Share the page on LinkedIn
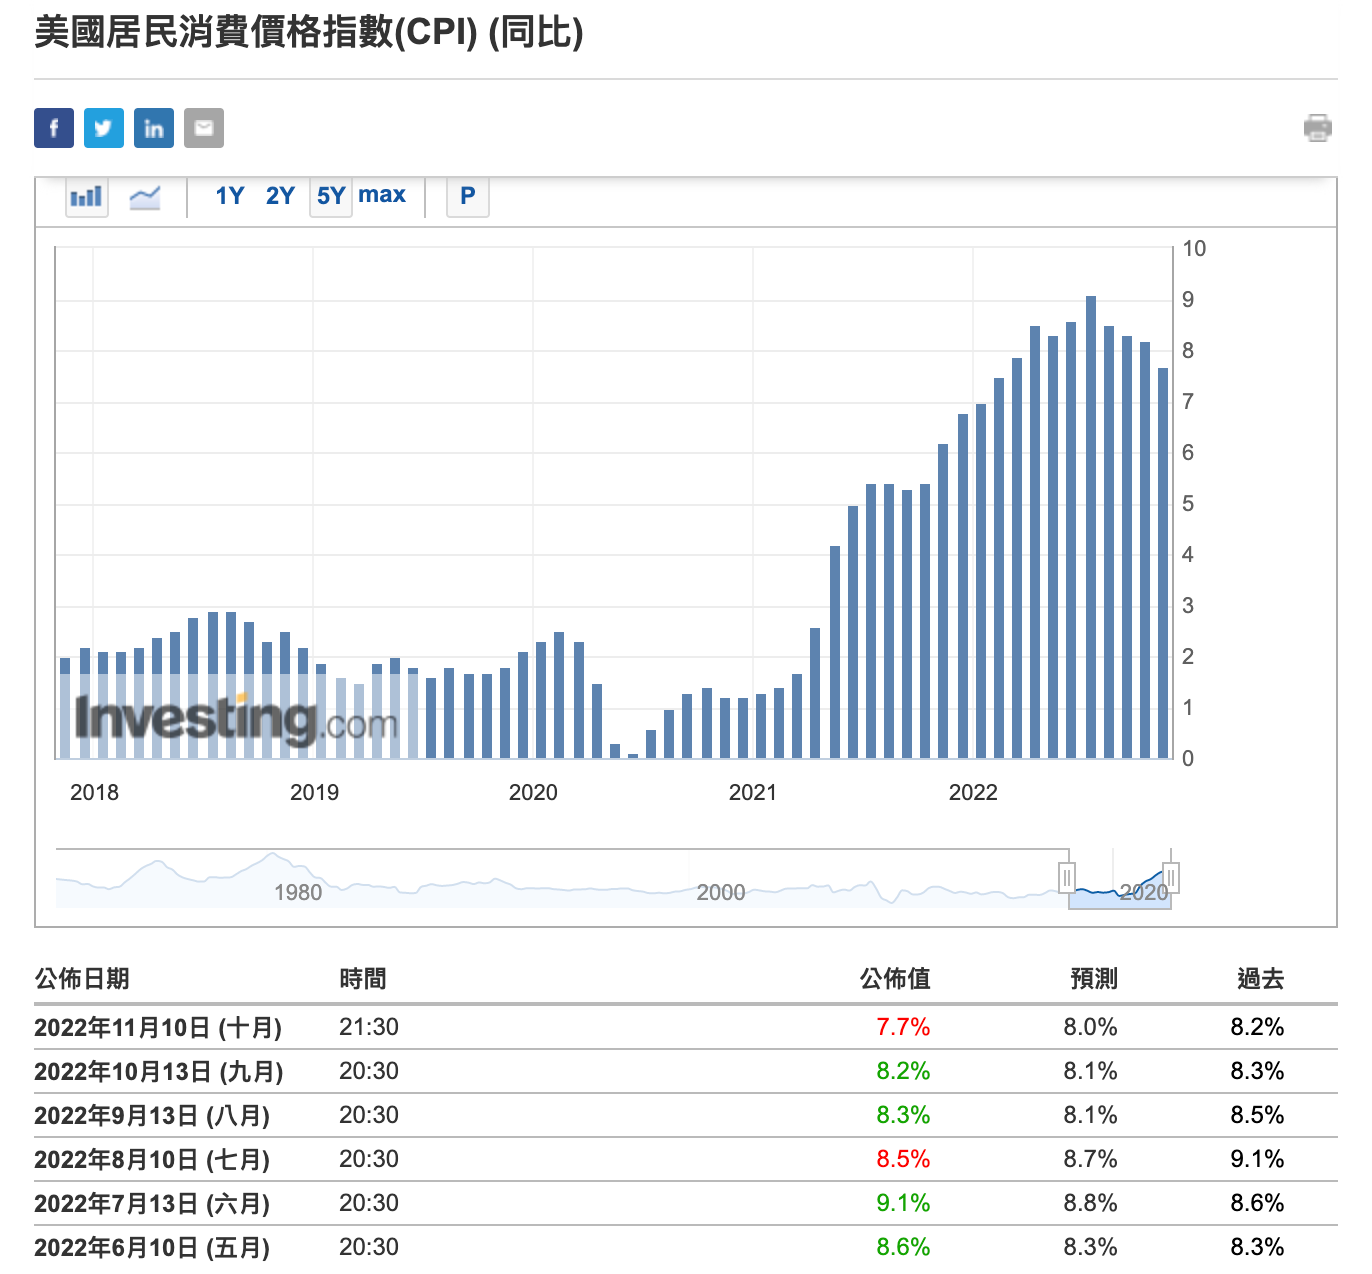1372x1274 pixels. tap(154, 128)
